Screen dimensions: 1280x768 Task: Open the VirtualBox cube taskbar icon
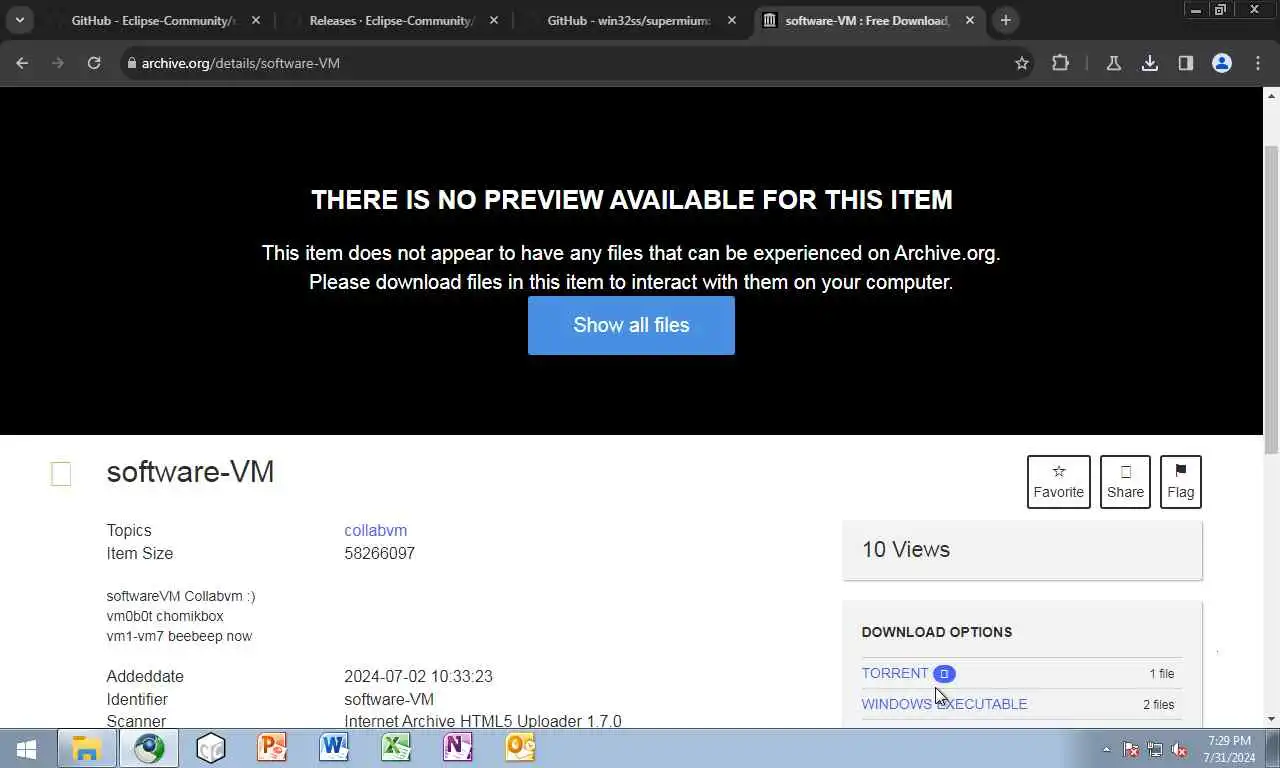tap(211, 748)
